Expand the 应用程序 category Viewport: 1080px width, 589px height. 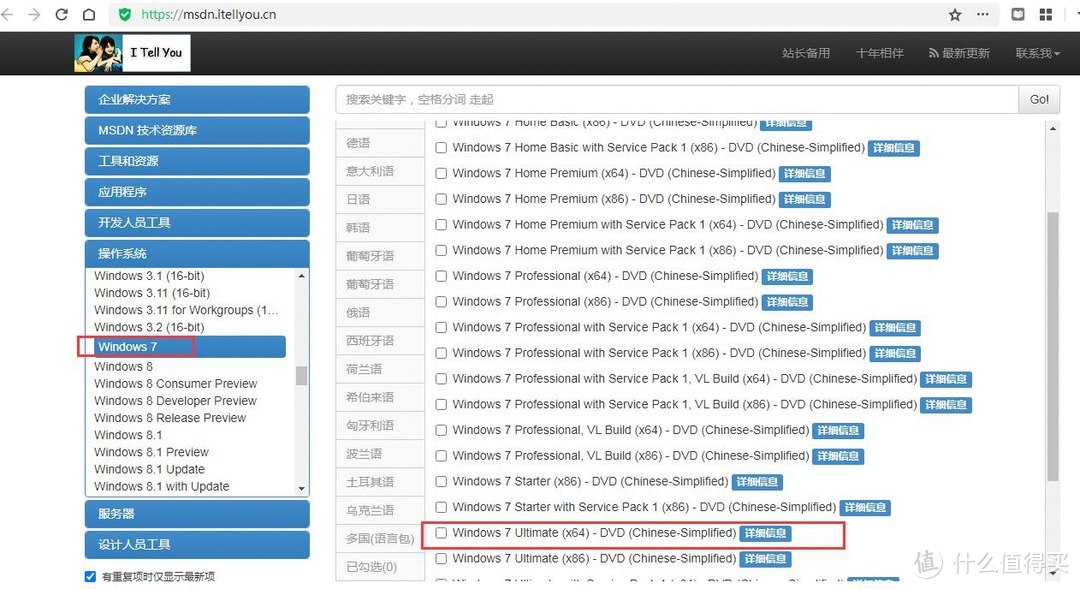point(197,192)
